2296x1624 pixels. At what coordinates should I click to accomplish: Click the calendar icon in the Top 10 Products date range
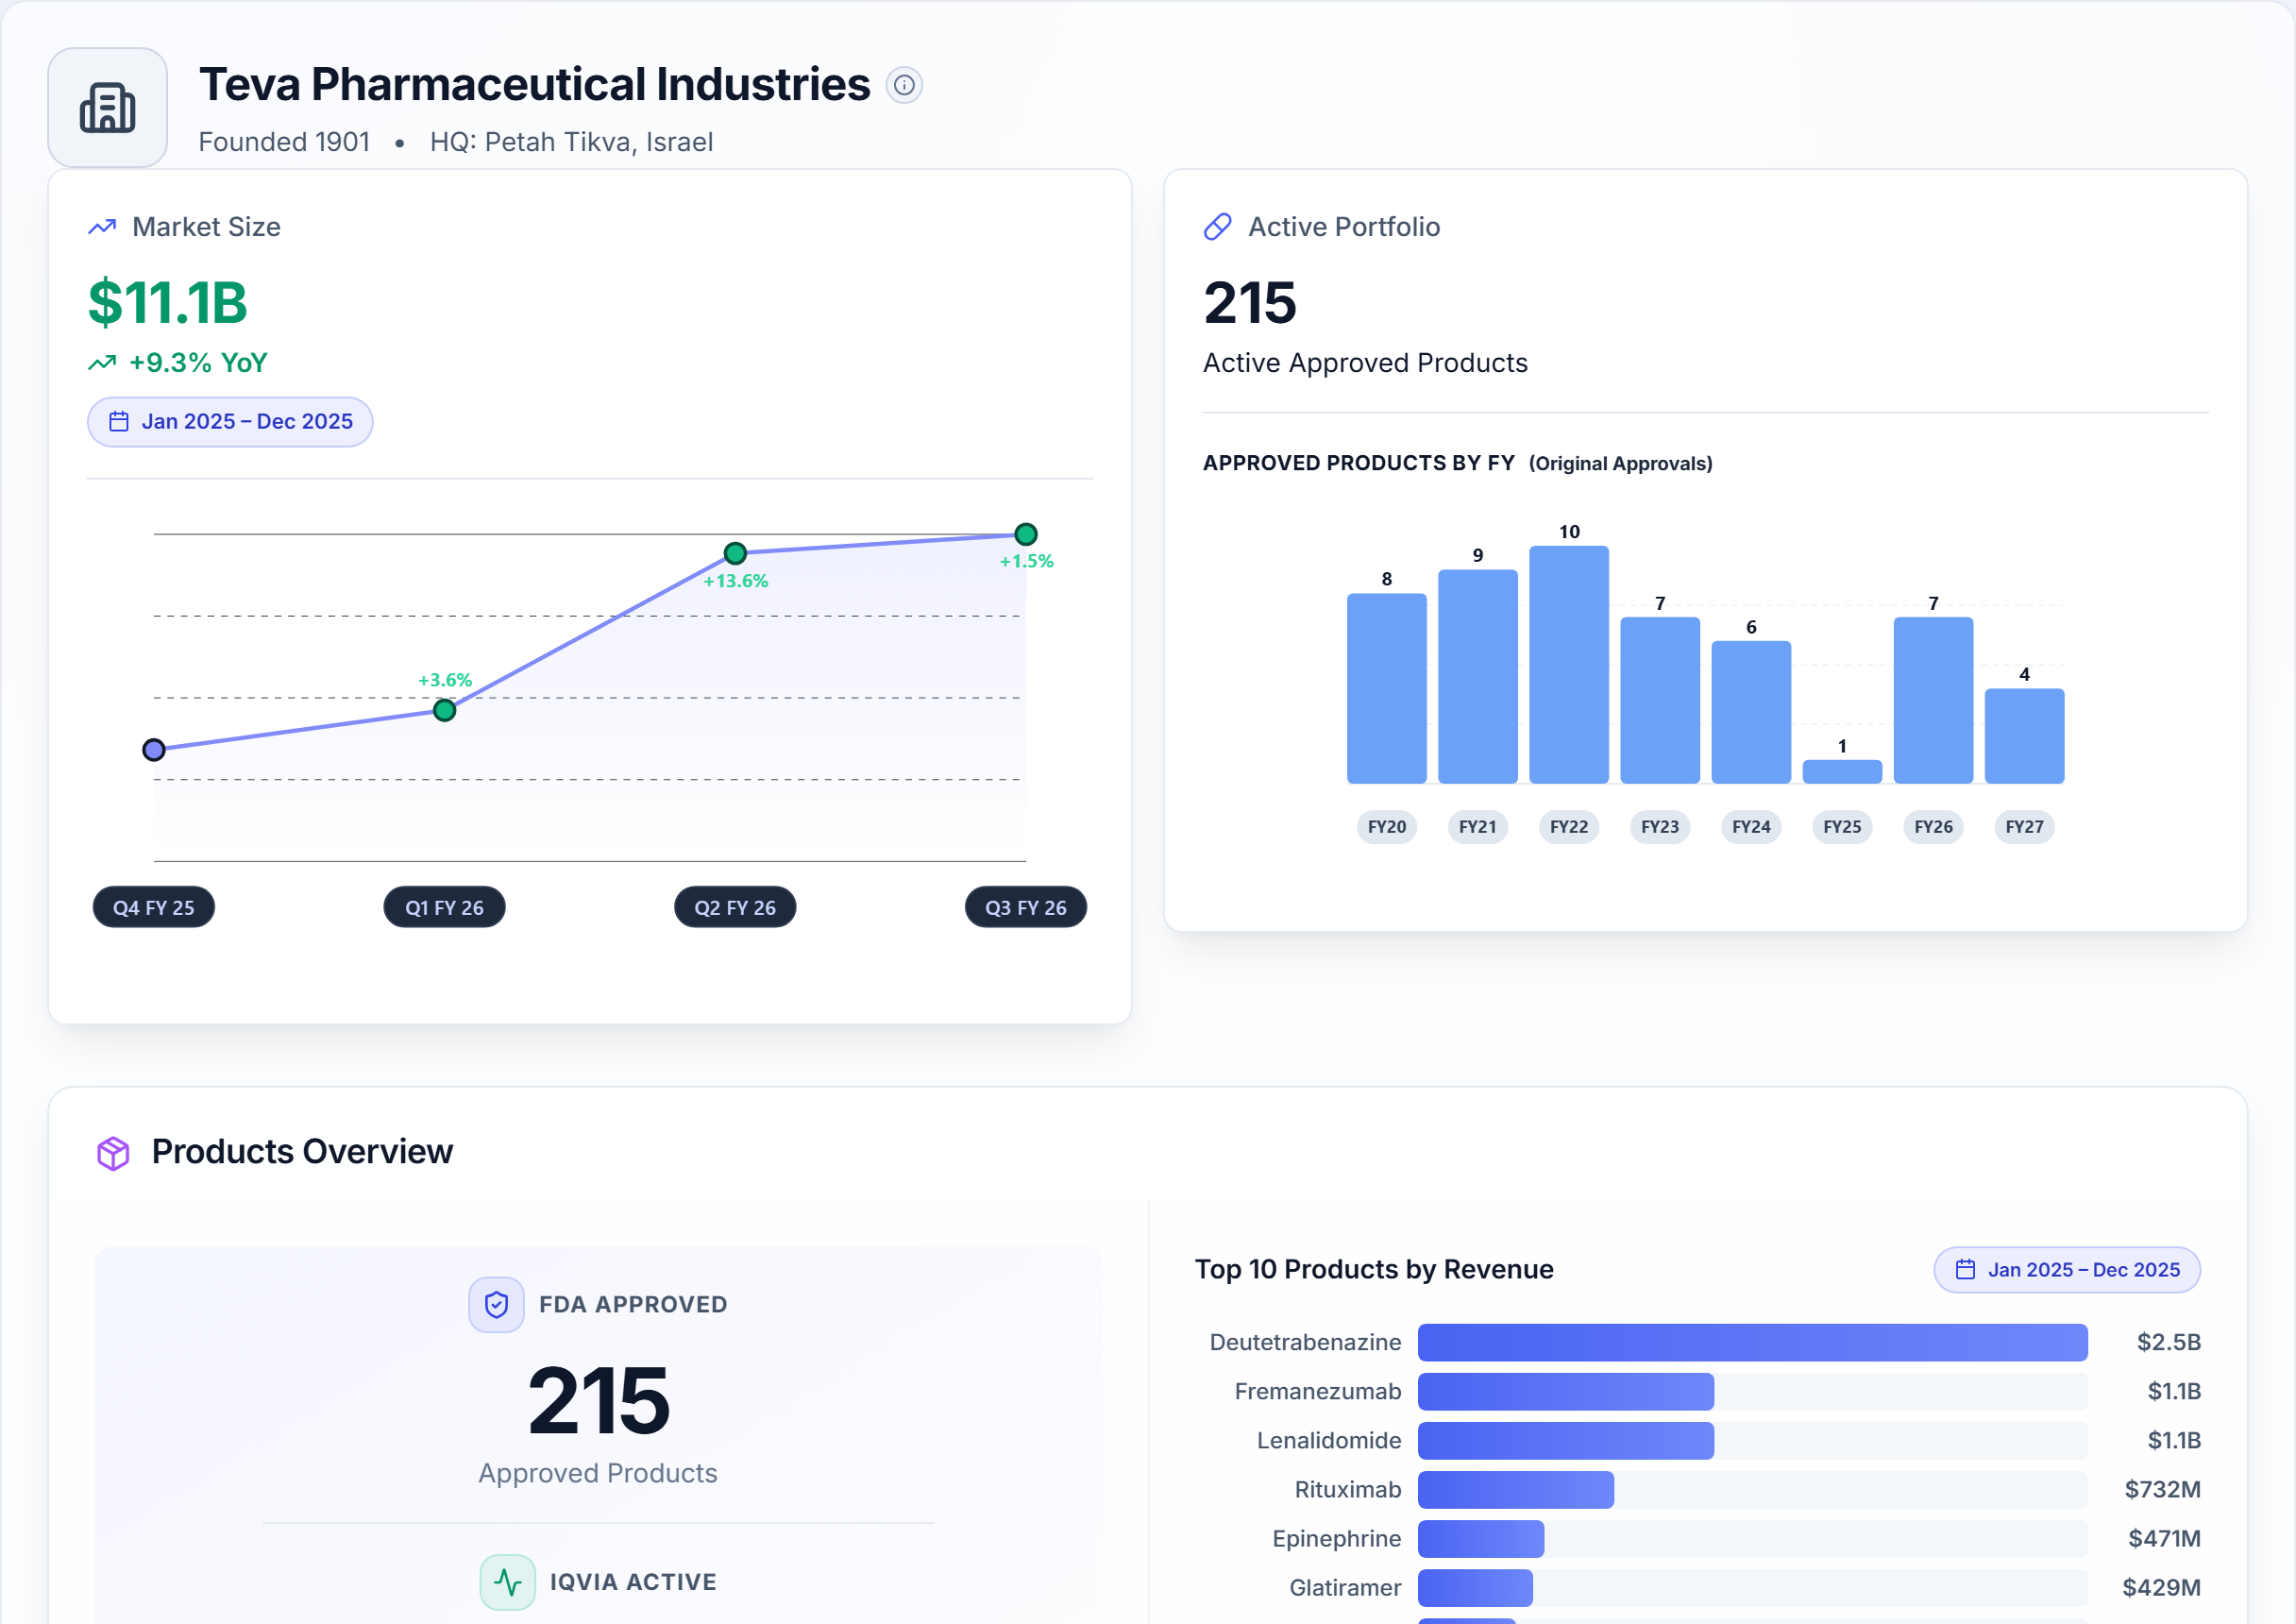[x=1965, y=1269]
